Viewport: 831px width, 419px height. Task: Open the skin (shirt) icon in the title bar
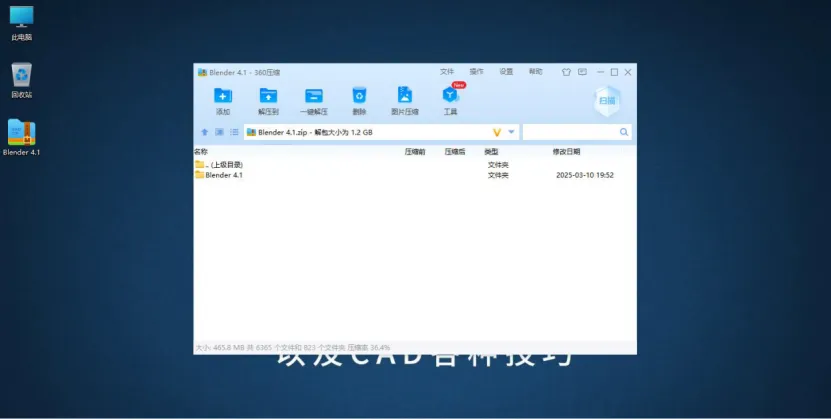pos(566,72)
